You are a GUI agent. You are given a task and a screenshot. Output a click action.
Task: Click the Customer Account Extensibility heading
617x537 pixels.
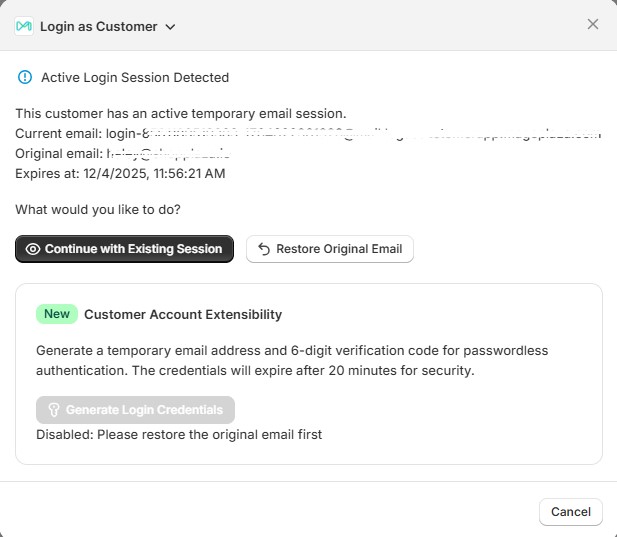[183, 314]
